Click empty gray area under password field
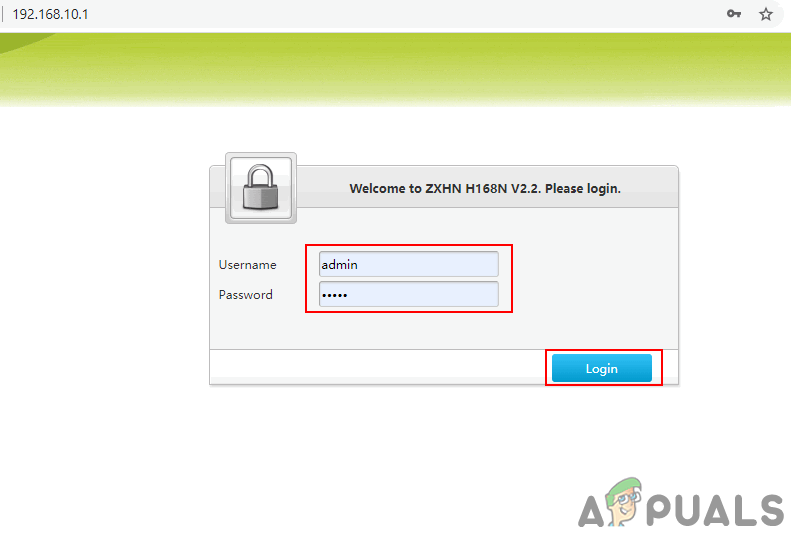791x537 pixels. click(444, 329)
